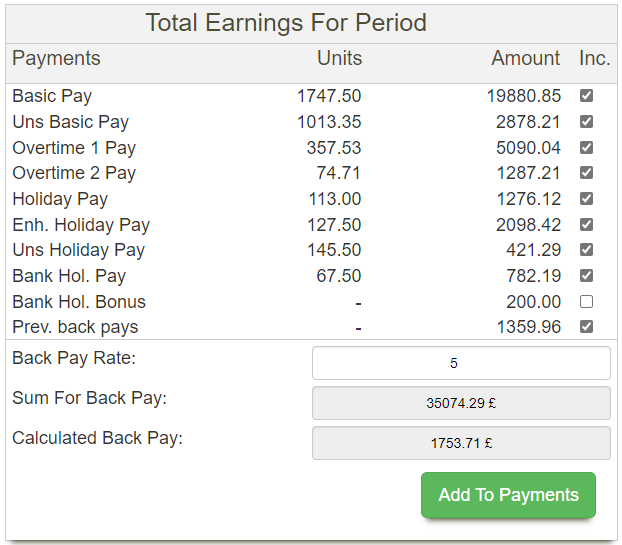Toggle Uns Basic Pay include checkbox
Image resolution: width=622 pixels, height=545 pixels.
coord(587,122)
